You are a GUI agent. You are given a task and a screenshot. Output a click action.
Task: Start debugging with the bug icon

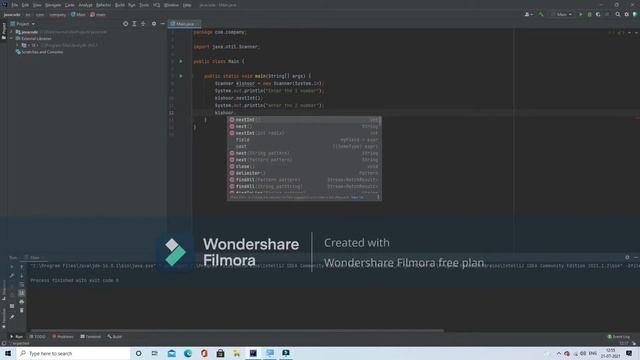coord(589,14)
